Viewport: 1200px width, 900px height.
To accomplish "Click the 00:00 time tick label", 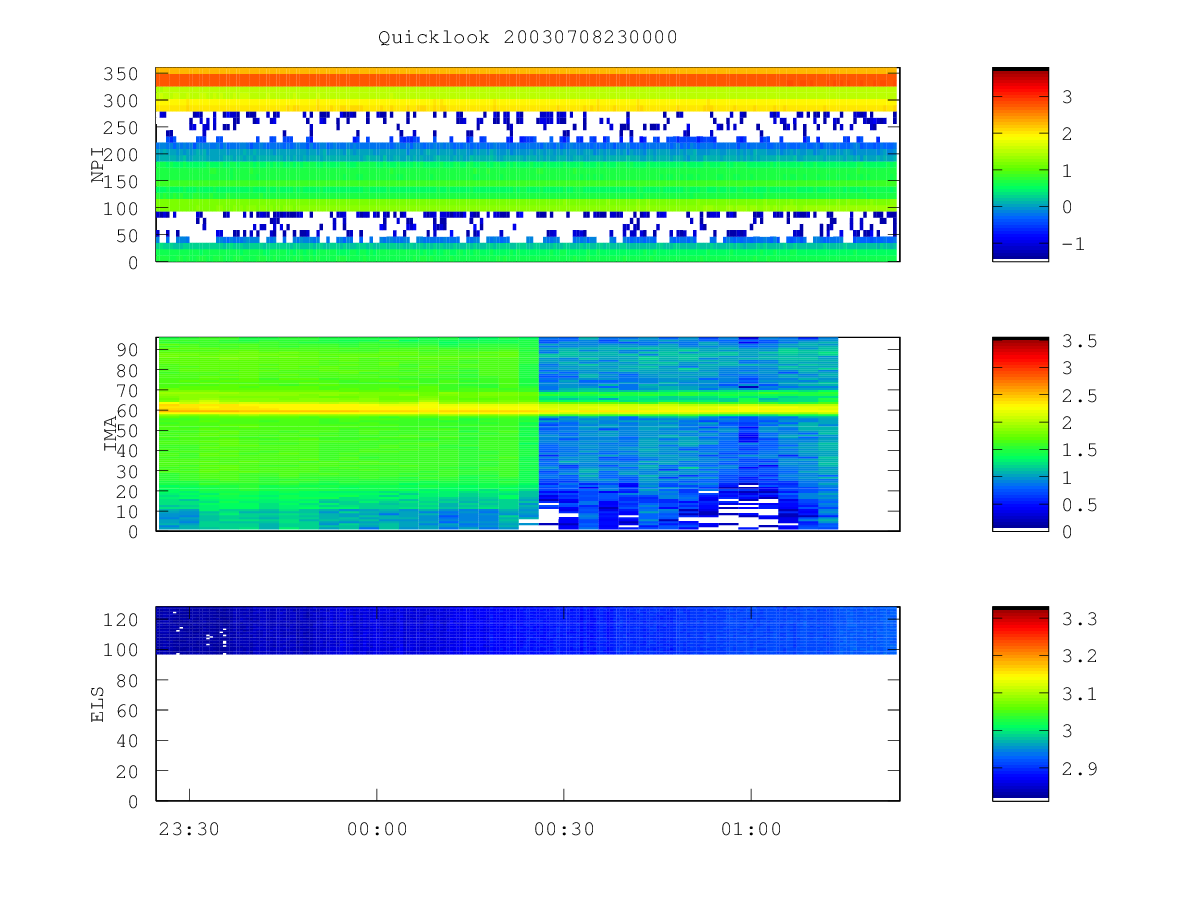I will (x=377, y=829).
